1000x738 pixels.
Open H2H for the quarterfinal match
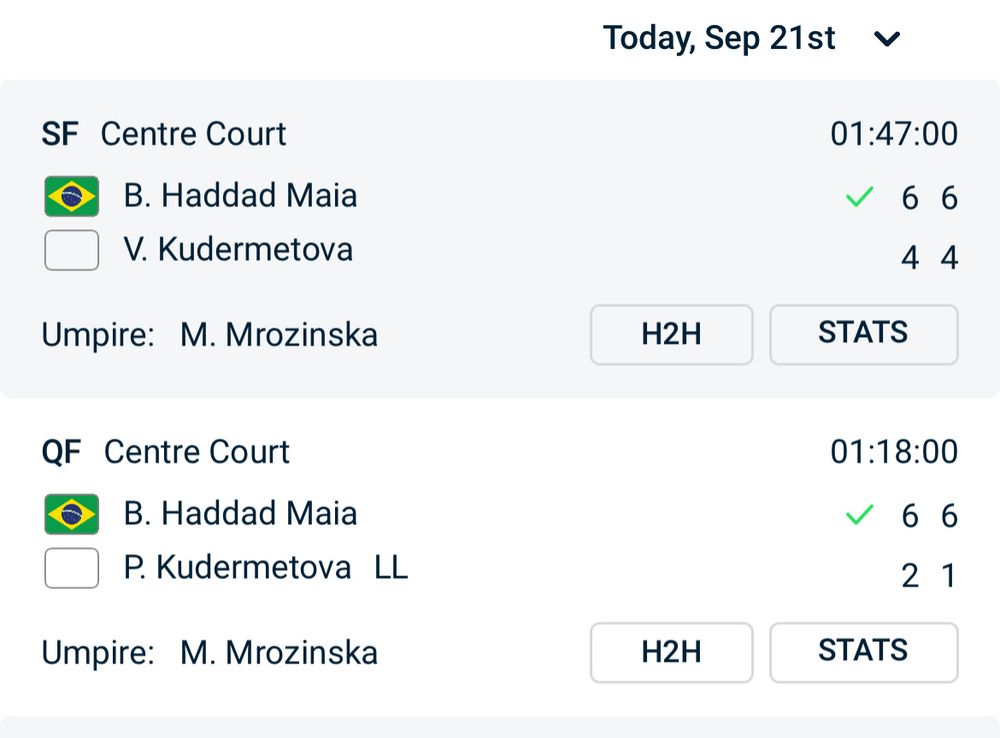(x=671, y=652)
